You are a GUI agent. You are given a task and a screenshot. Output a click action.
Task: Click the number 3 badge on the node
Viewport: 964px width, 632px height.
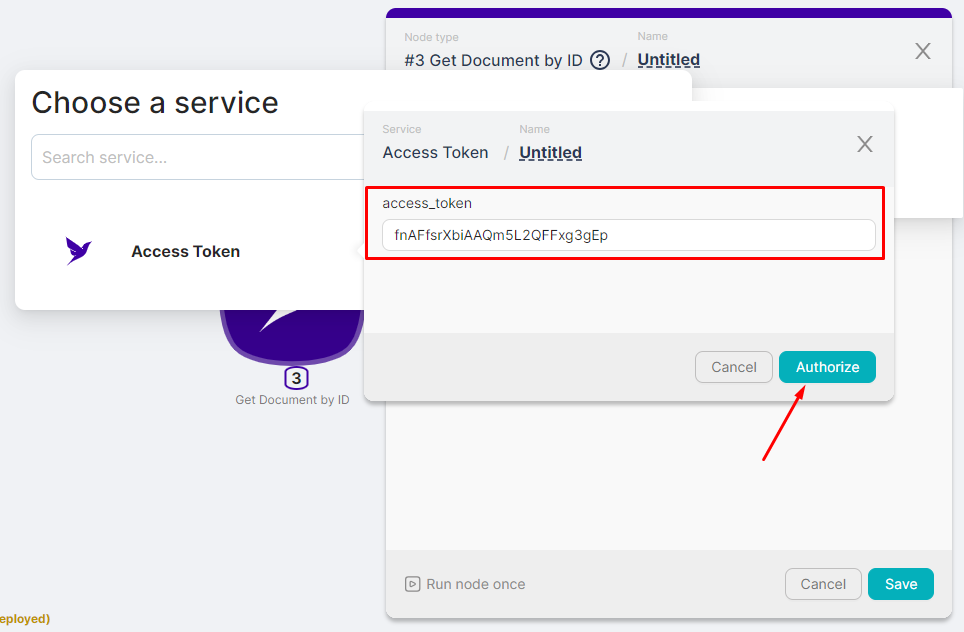tap(295, 378)
